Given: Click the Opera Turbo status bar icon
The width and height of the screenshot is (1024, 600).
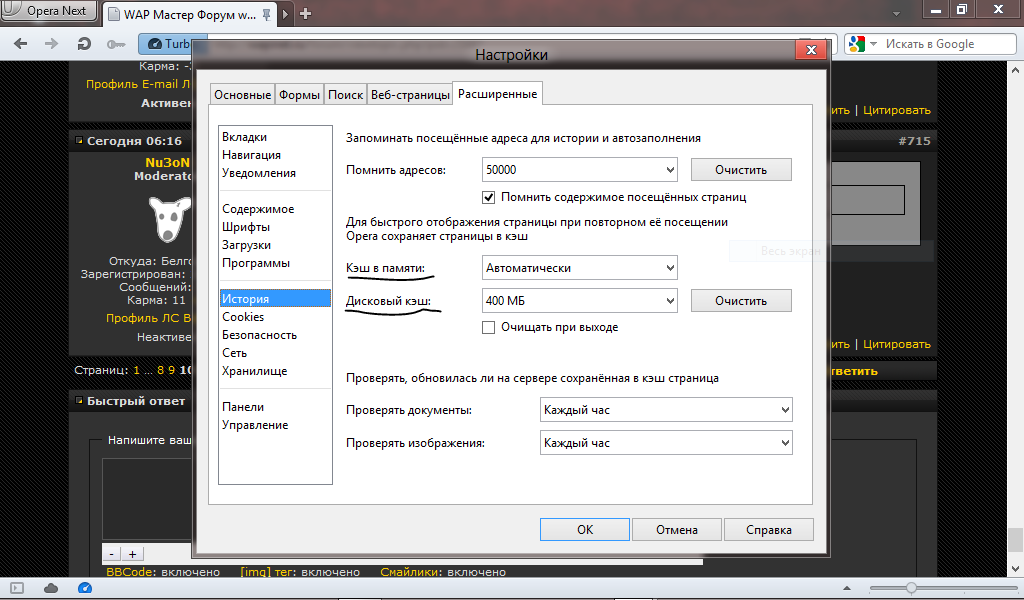Looking at the screenshot, I should [x=85, y=587].
